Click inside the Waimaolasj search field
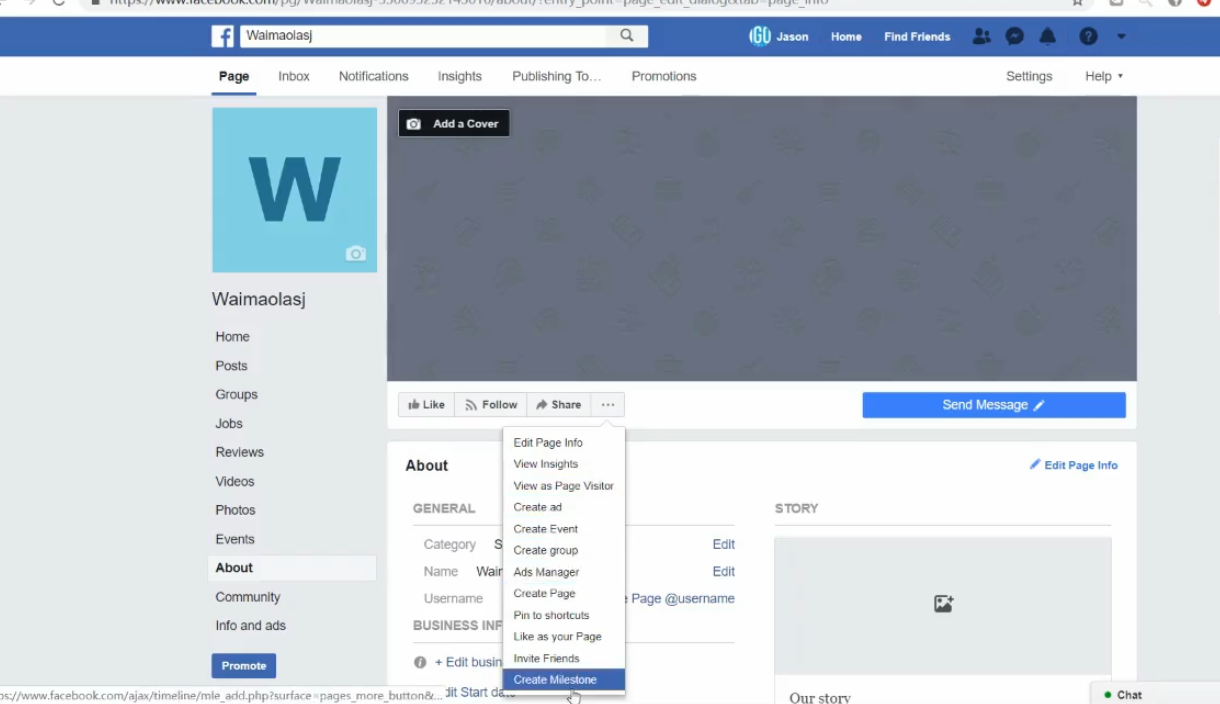1220x704 pixels. coord(423,36)
